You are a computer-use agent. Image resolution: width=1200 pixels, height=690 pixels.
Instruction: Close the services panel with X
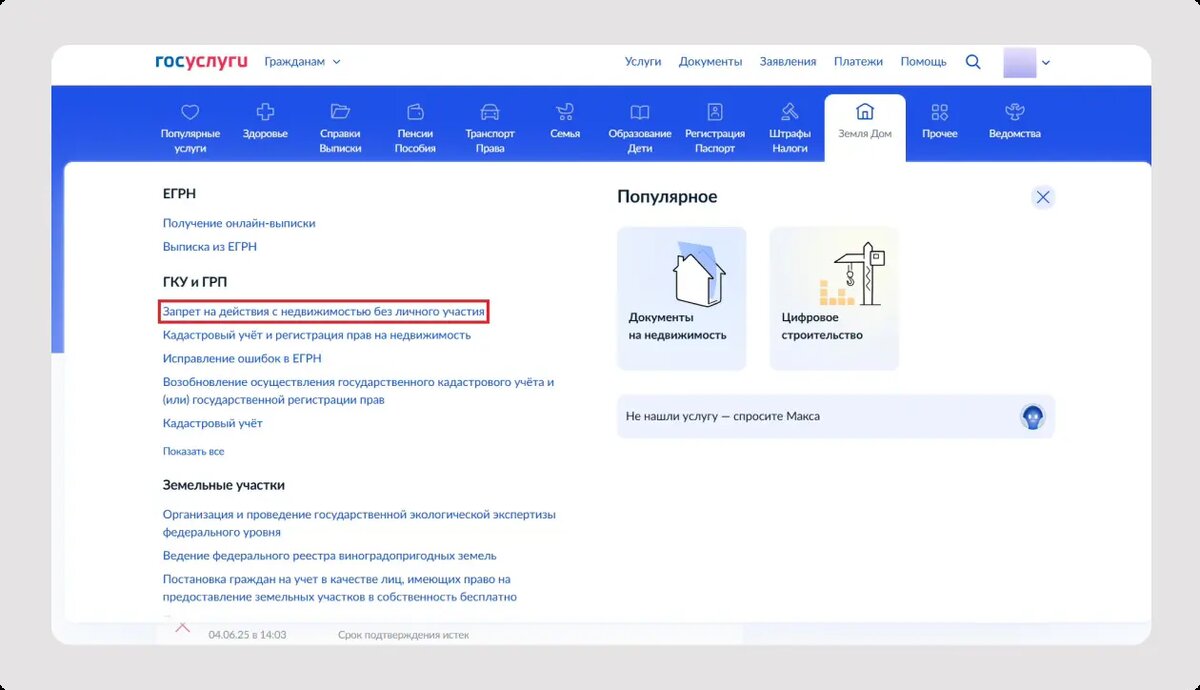tap(1043, 197)
